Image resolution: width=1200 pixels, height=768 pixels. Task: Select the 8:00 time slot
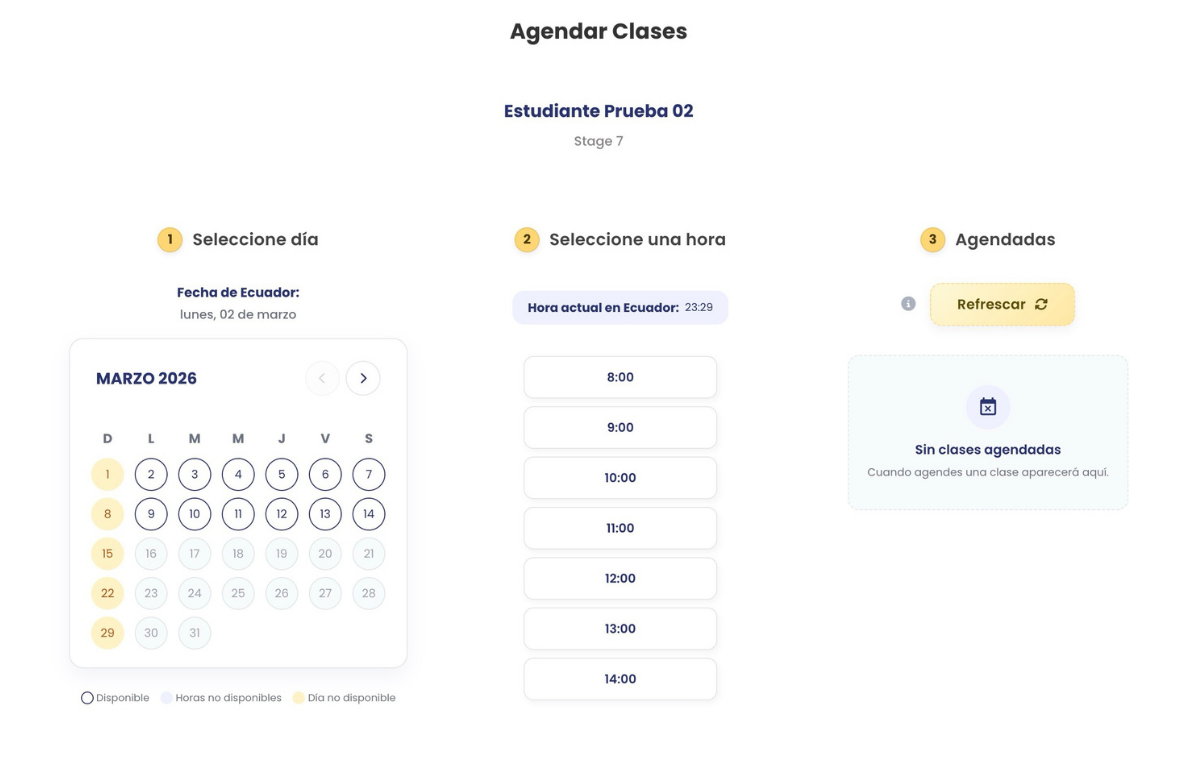click(620, 377)
